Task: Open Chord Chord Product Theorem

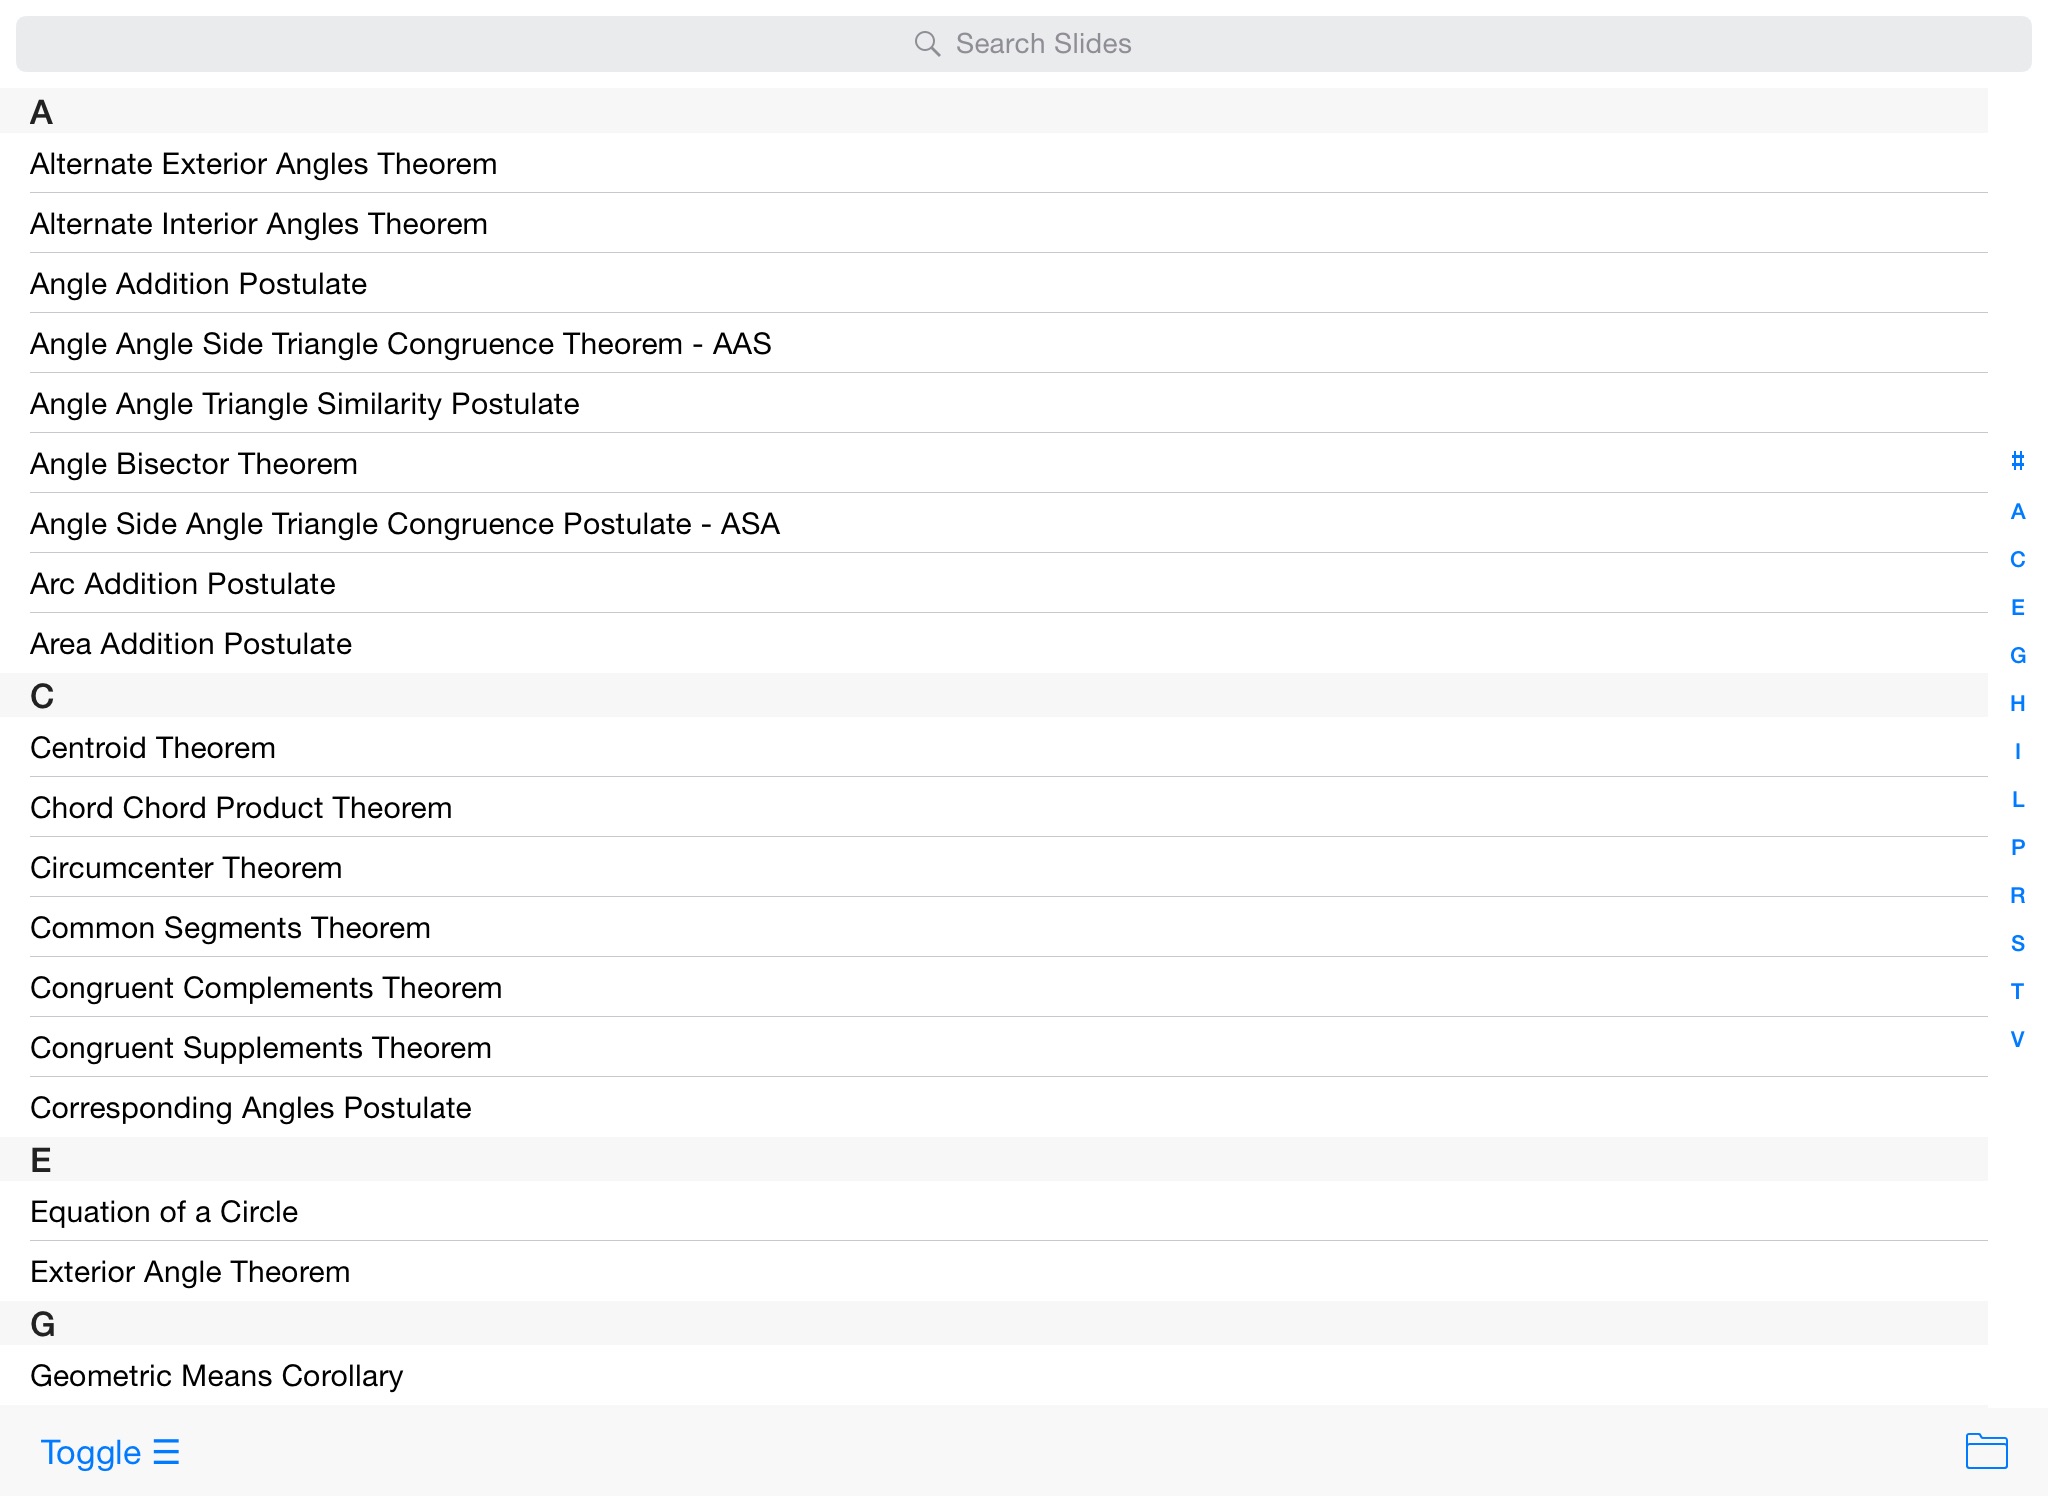Action: coord(240,808)
